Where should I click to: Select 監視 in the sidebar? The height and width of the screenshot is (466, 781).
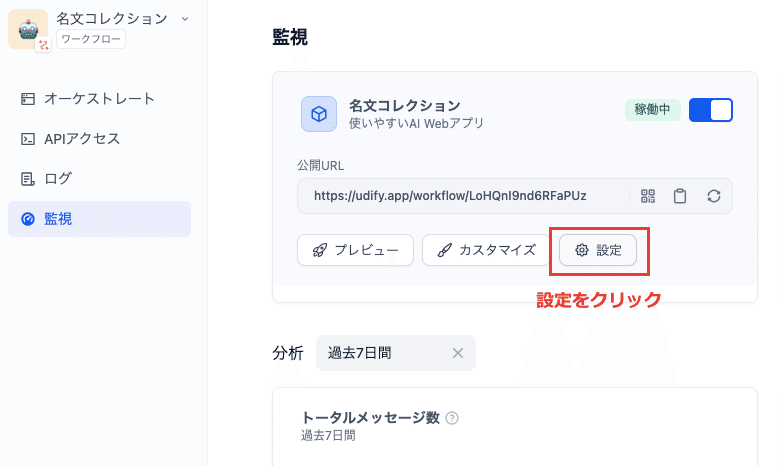point(100,219)
